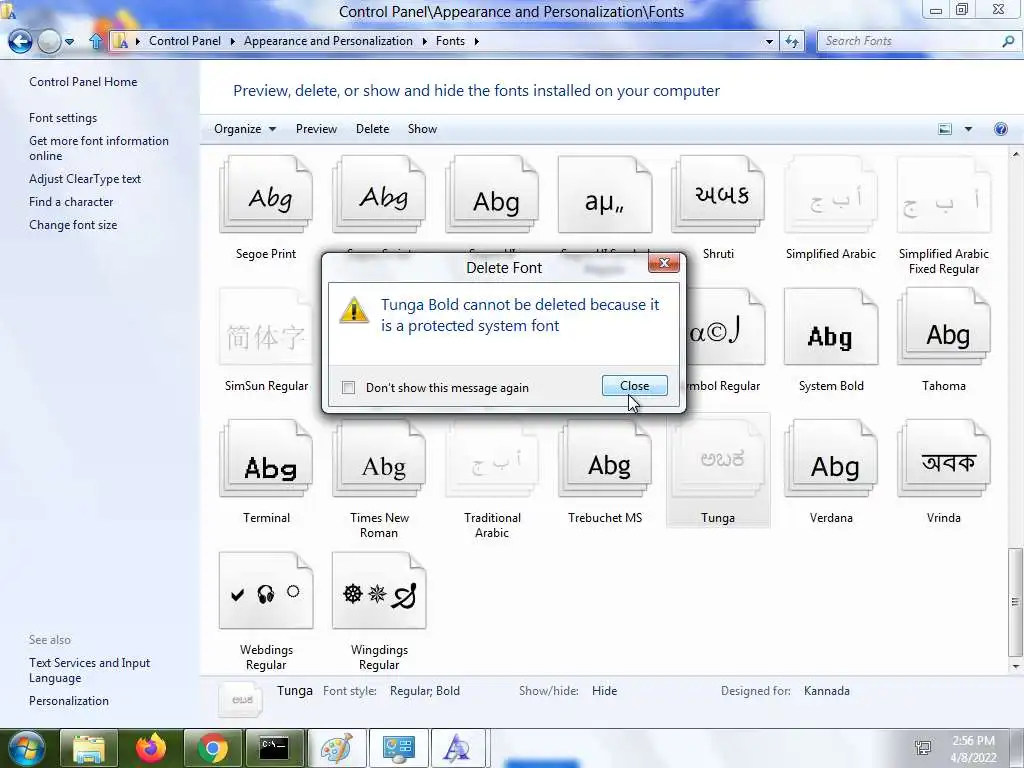The height and width of the screenshot is (768, 1024).
Task: Select the Trebuchet MS font icon
Action: tap(605, 458)
